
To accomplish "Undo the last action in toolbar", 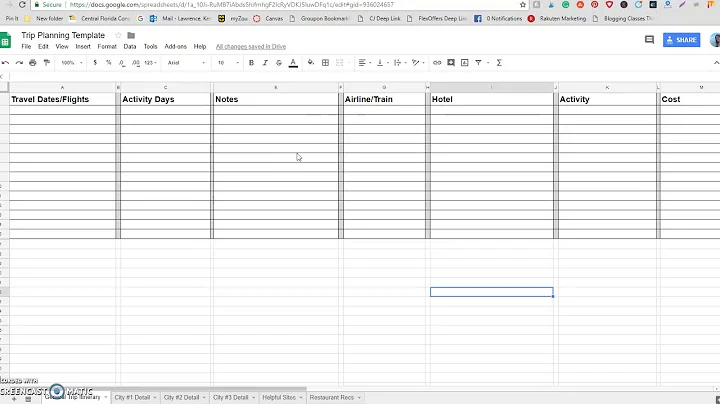I will click(5, 62).
